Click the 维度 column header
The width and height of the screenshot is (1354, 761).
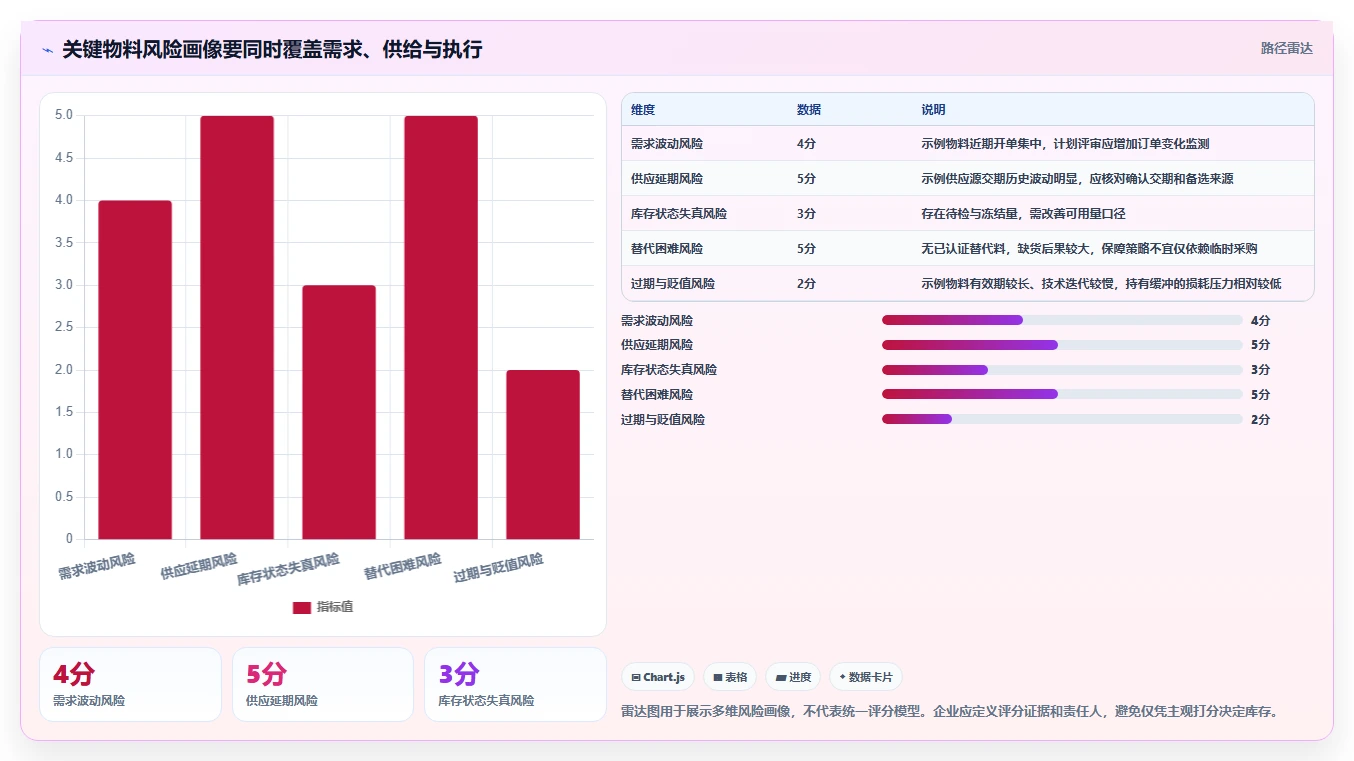pos(643,110)
